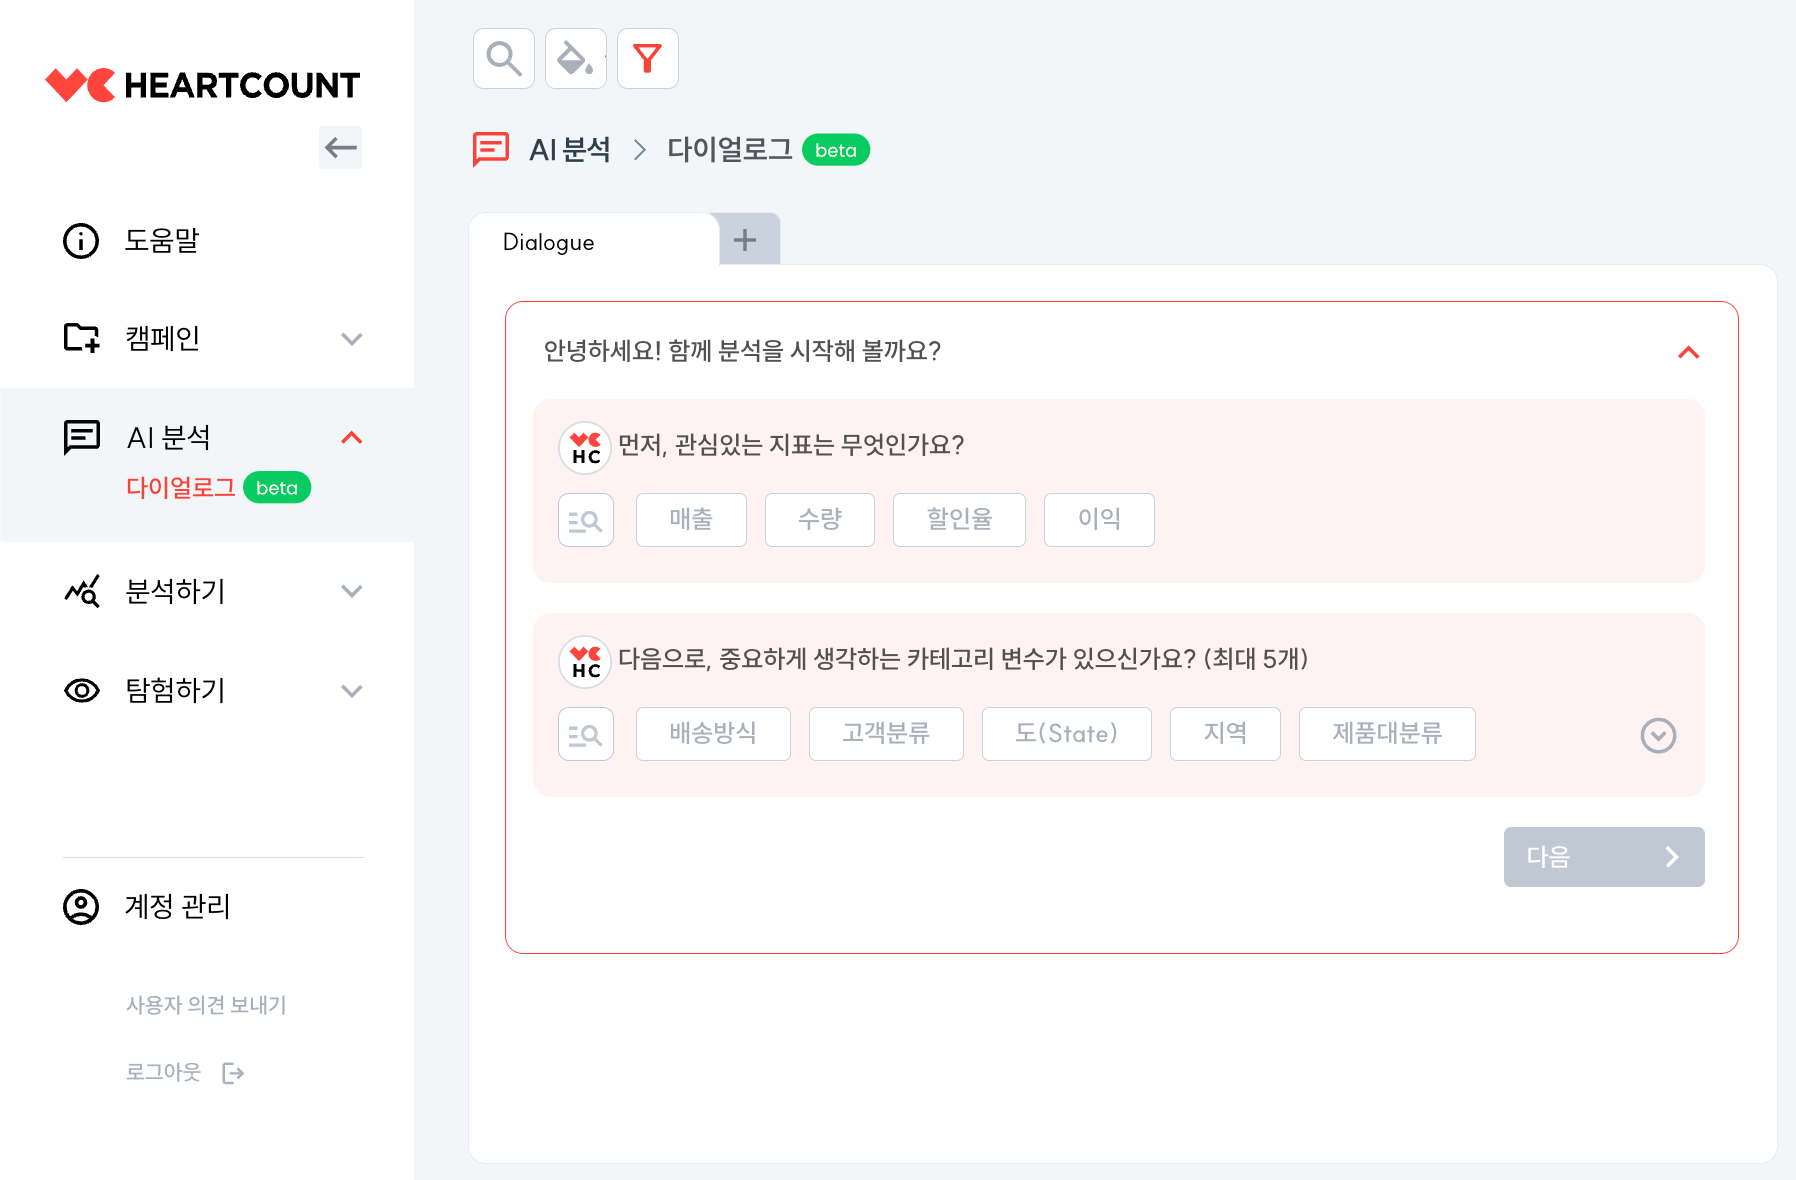Select the 도(State) category chip

pos(1067,734)
